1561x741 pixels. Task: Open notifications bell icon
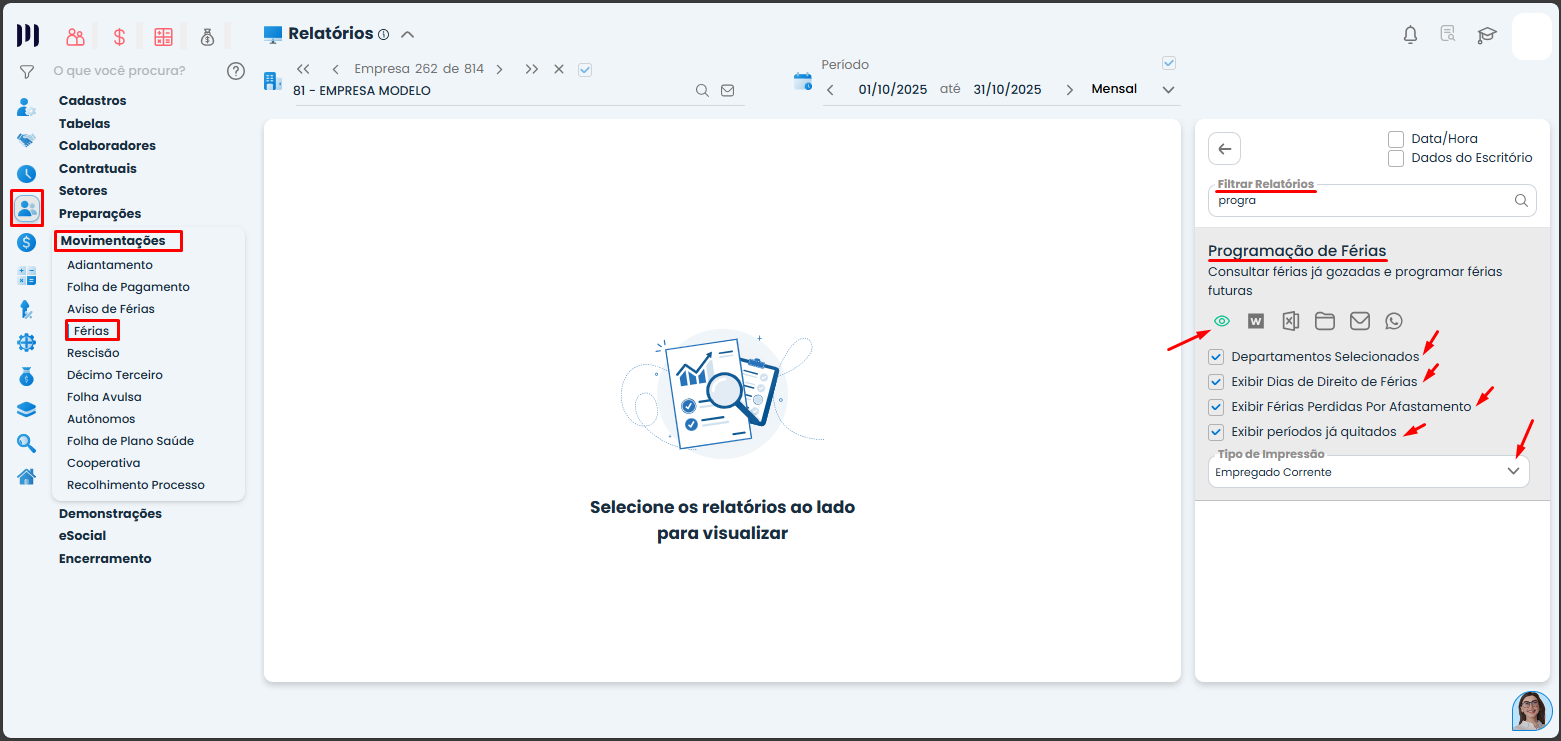click(1410, 35)
